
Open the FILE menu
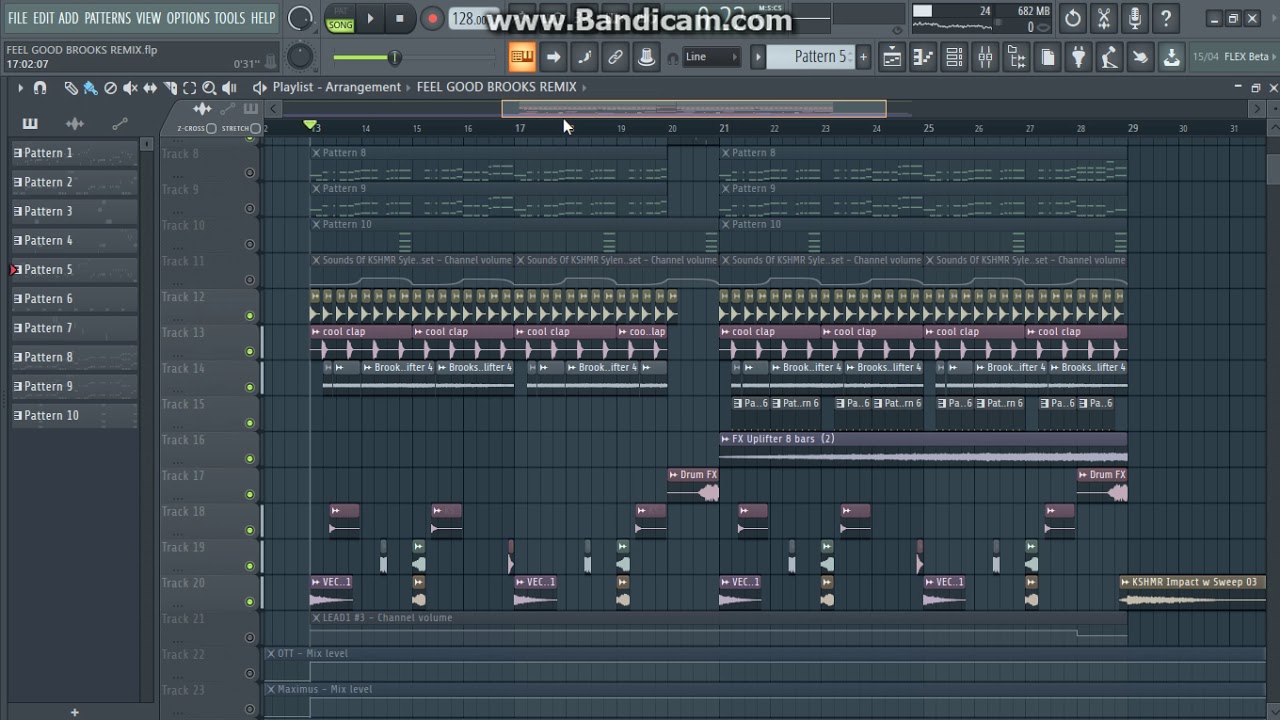coord(18,18)
